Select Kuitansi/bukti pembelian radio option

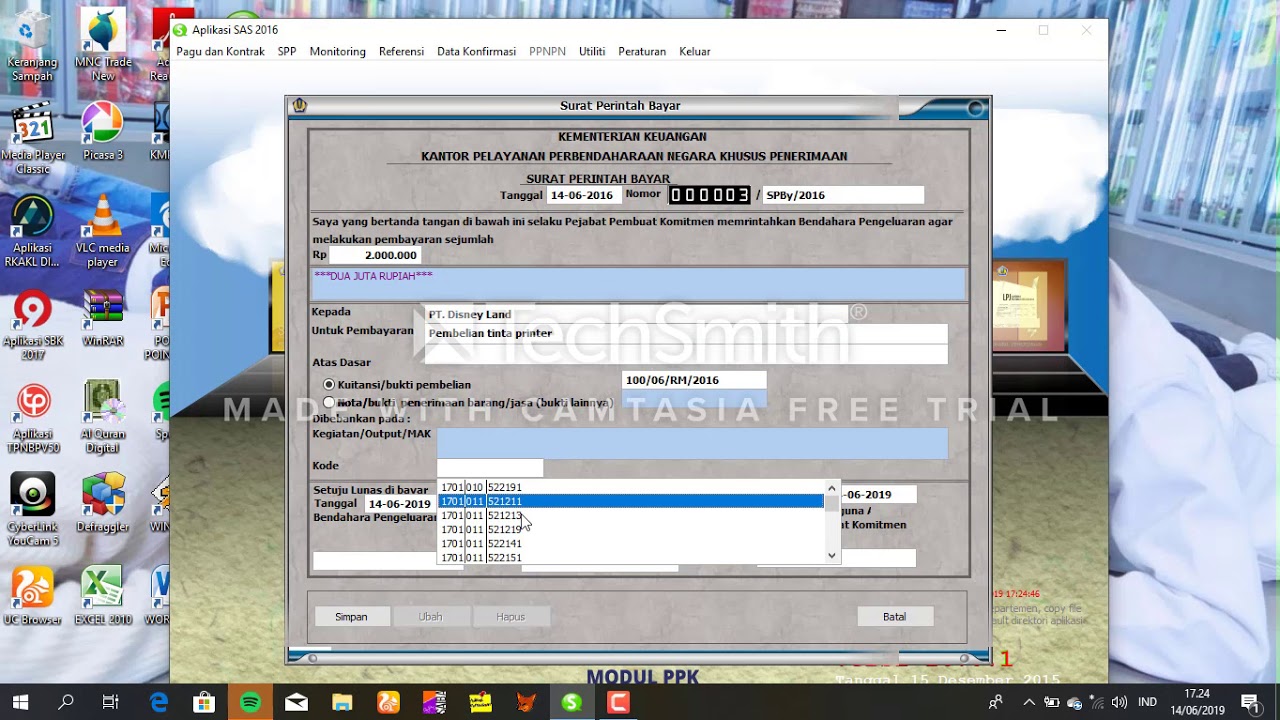coord(329,385)
